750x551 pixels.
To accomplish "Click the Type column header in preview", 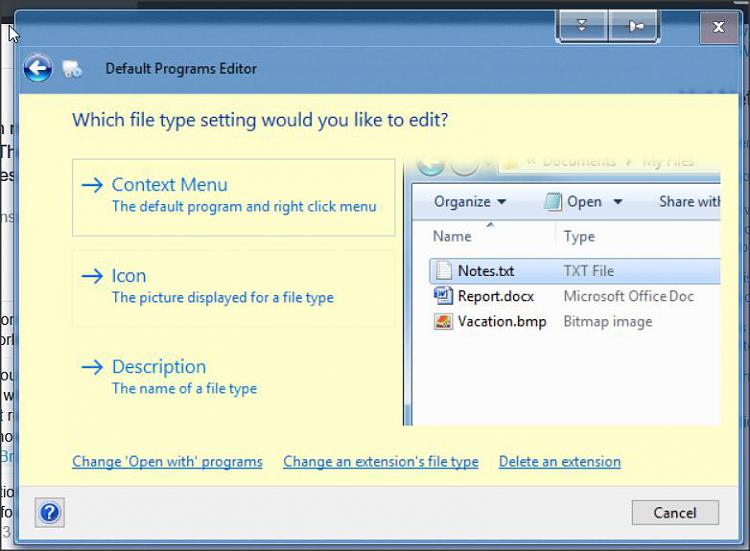I will point(579,236).
